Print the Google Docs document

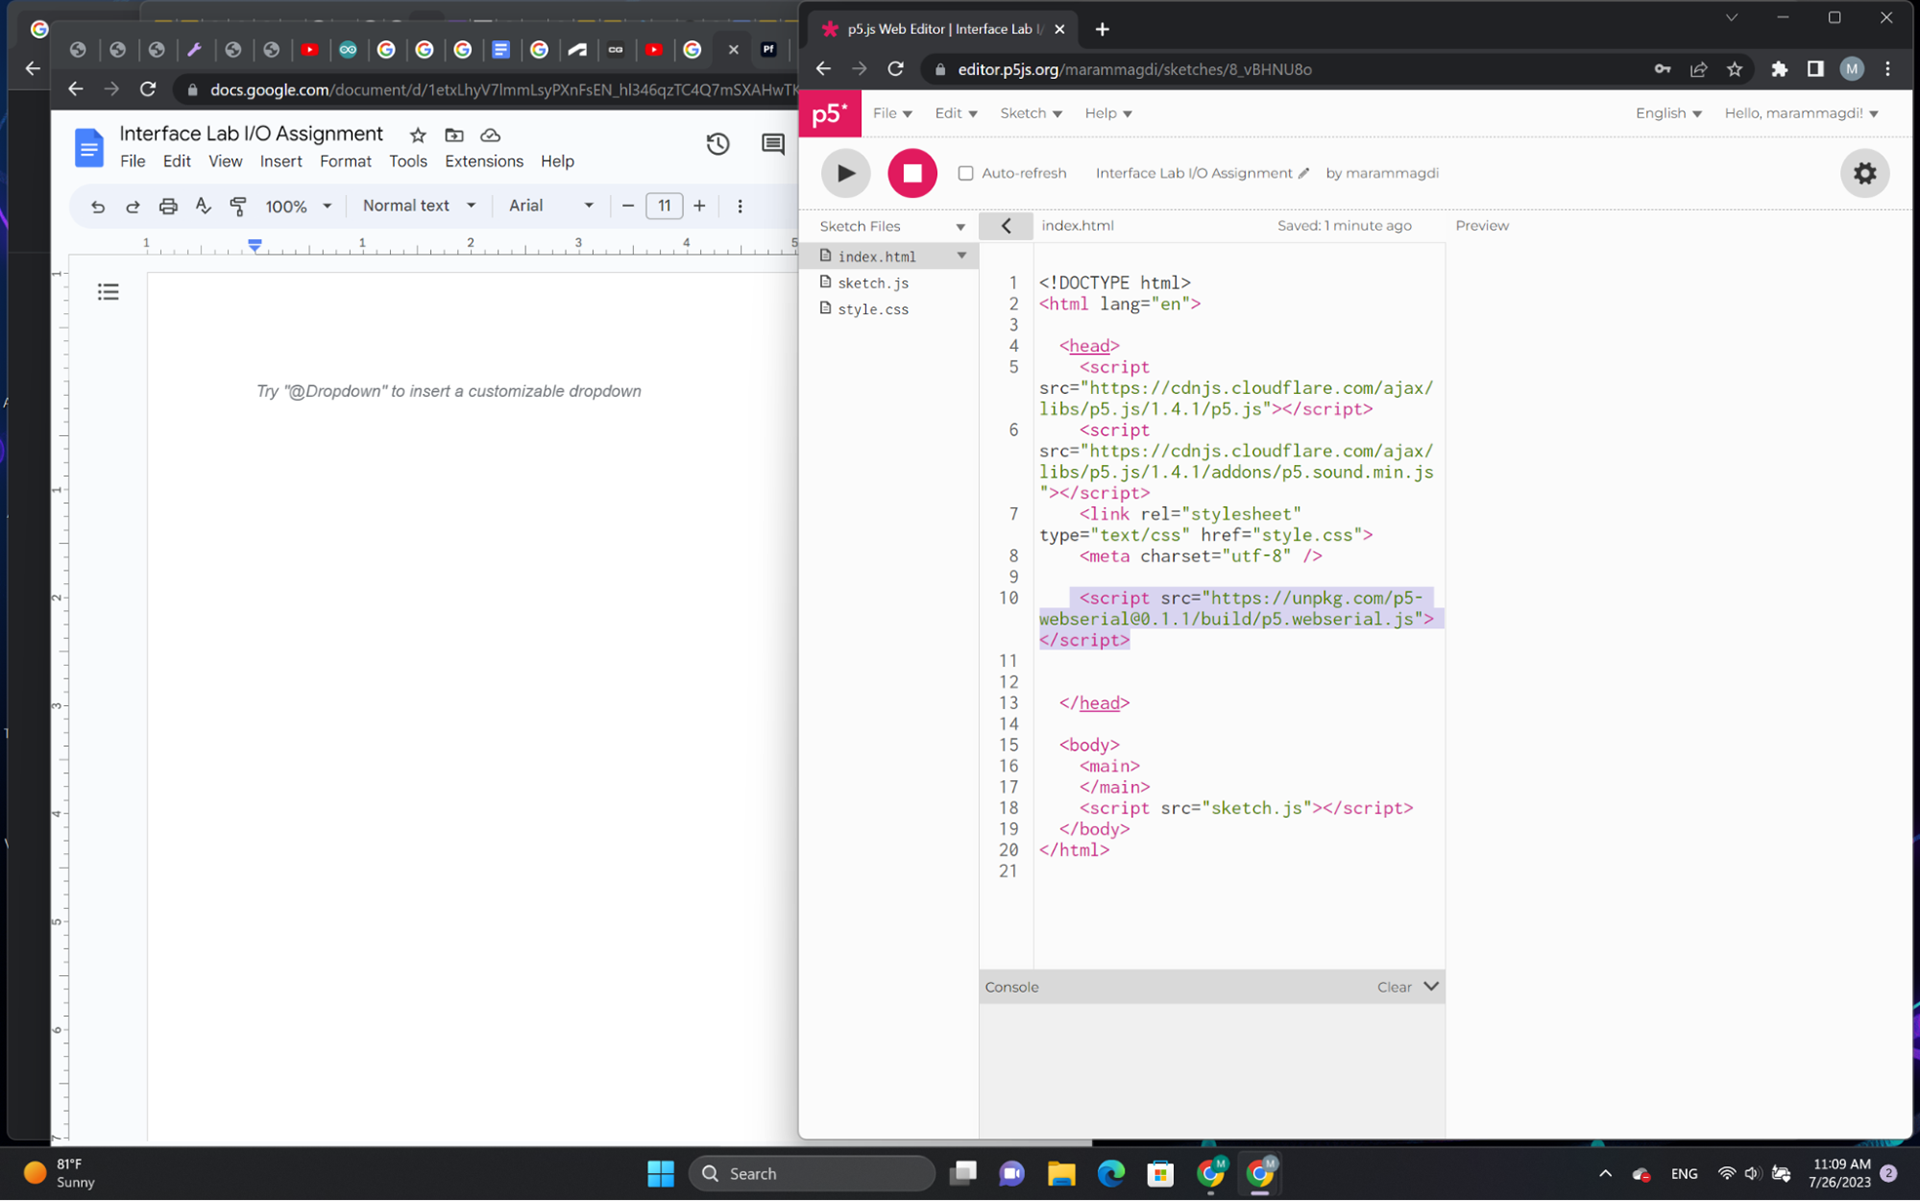click(168, 206)
